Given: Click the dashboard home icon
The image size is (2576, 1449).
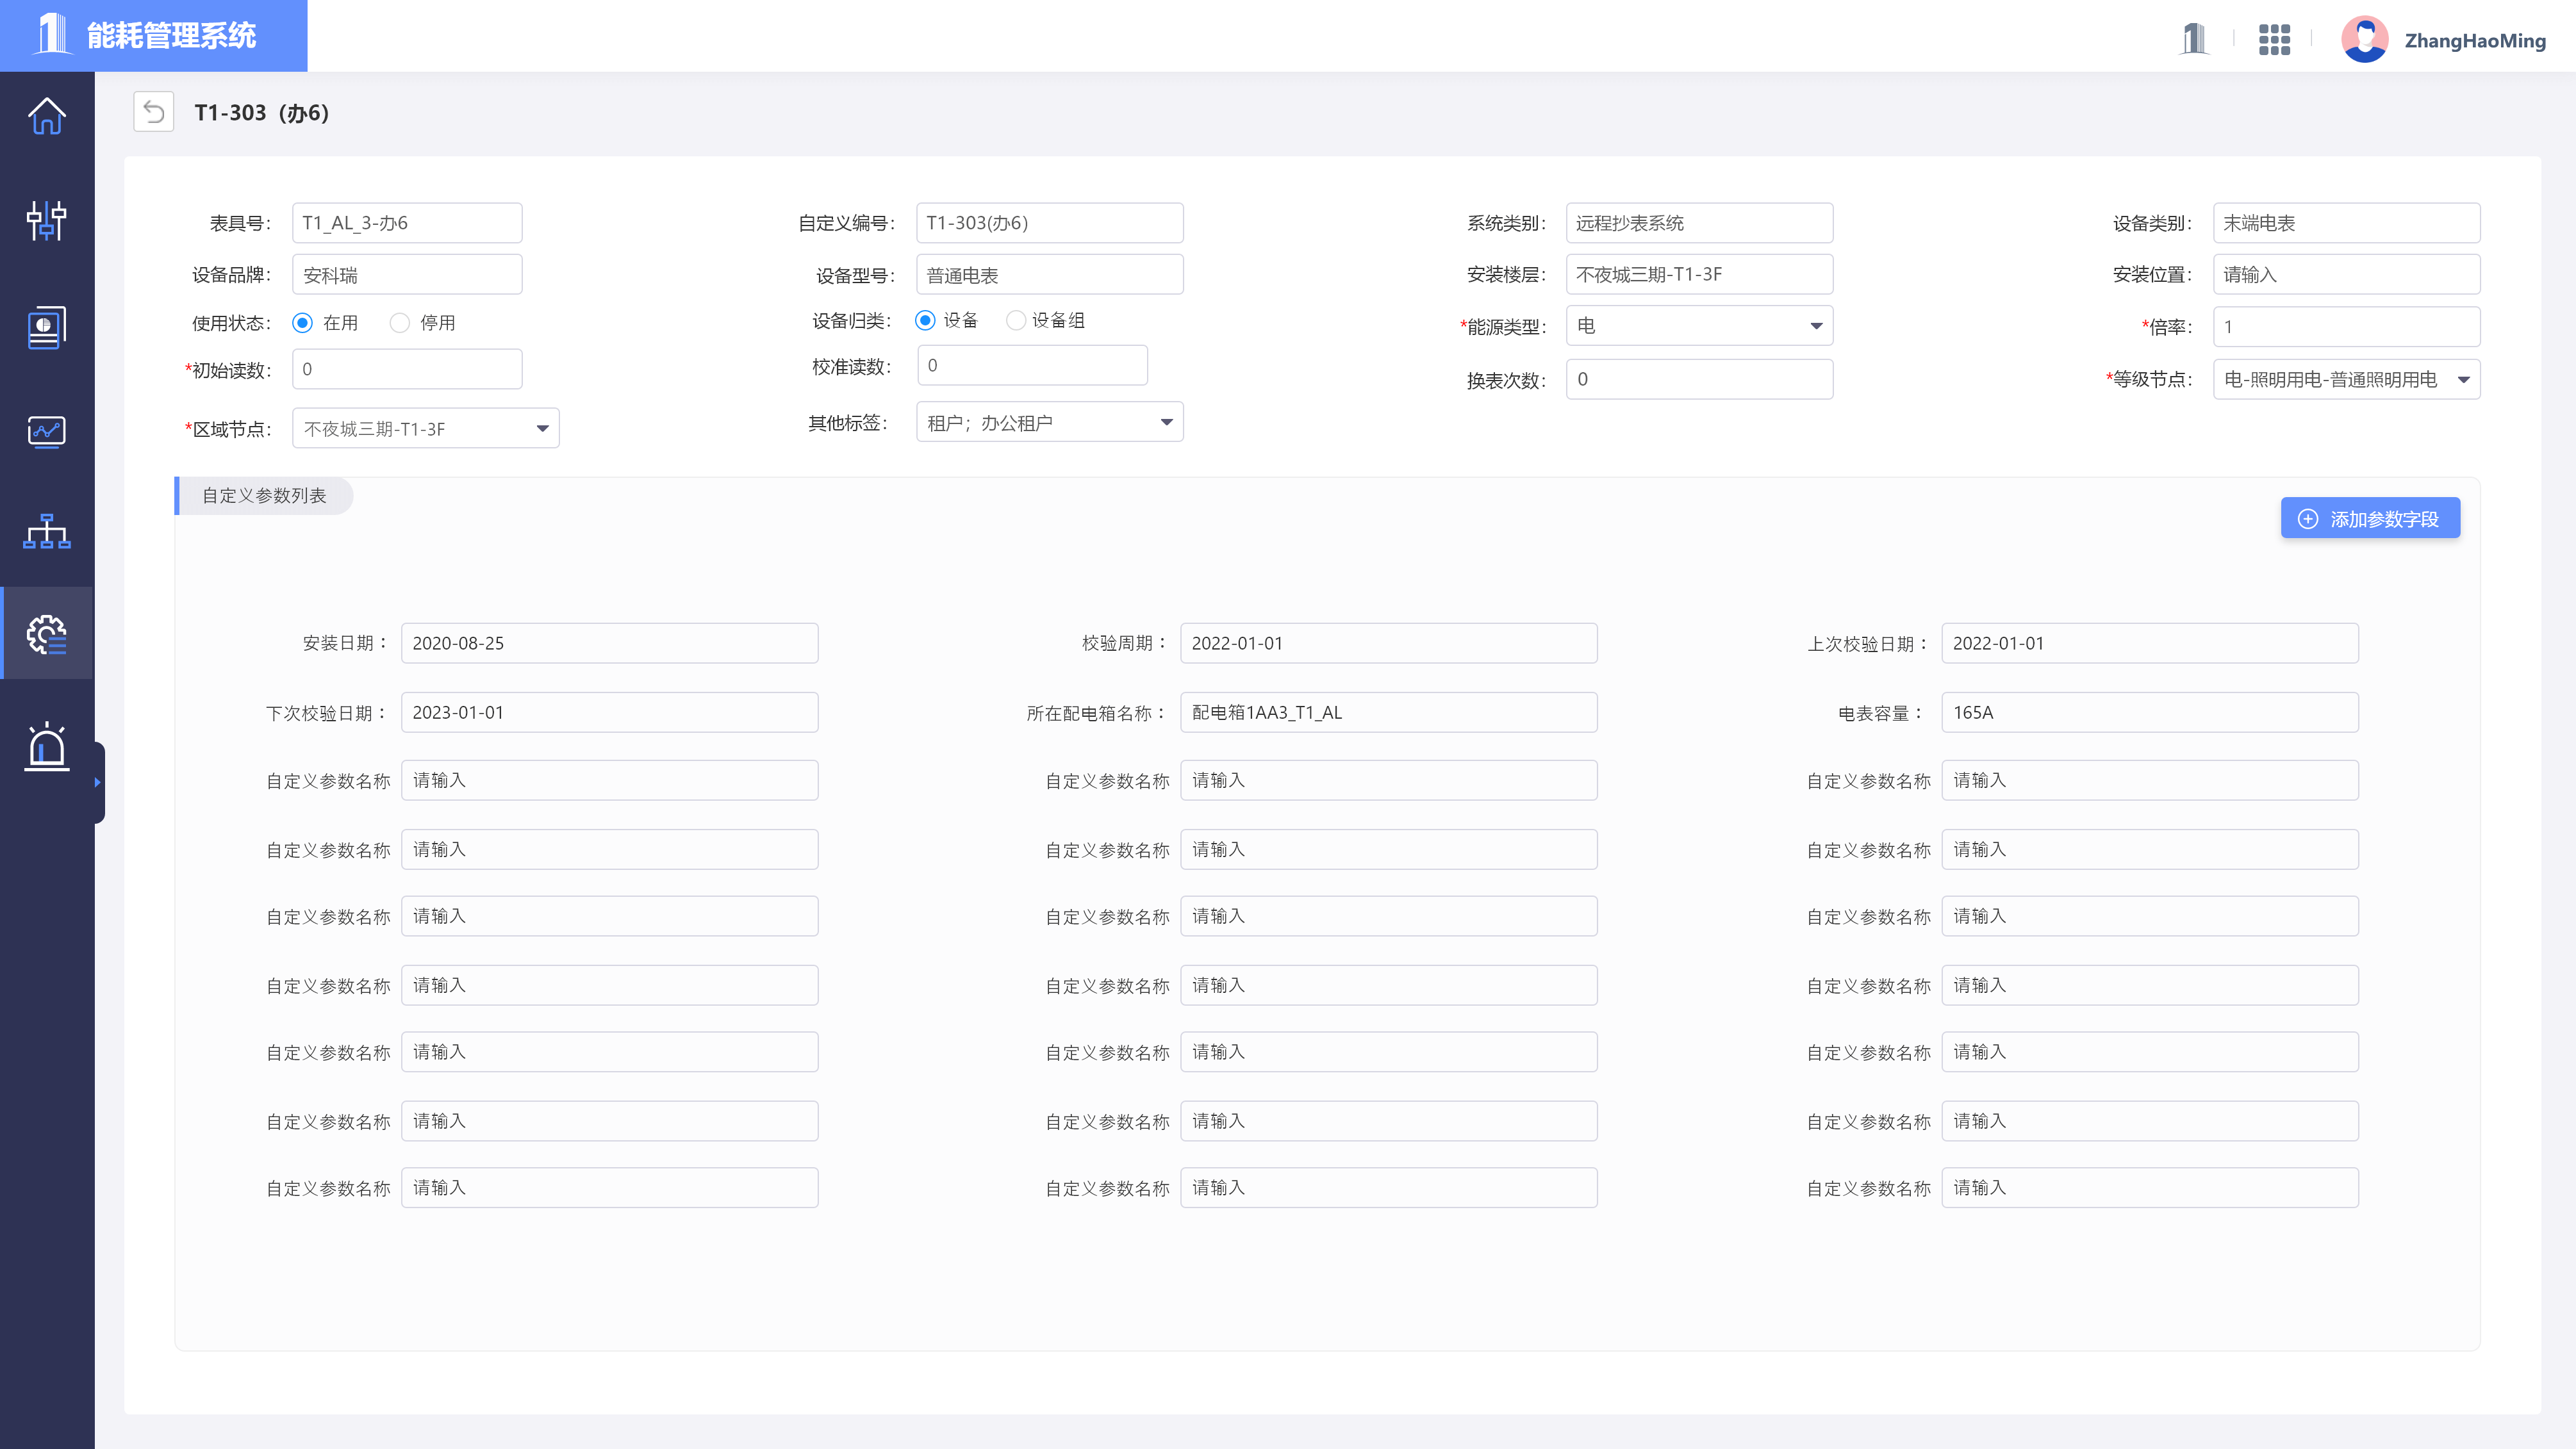Looking at the screenshot, I should click(48, 115).
